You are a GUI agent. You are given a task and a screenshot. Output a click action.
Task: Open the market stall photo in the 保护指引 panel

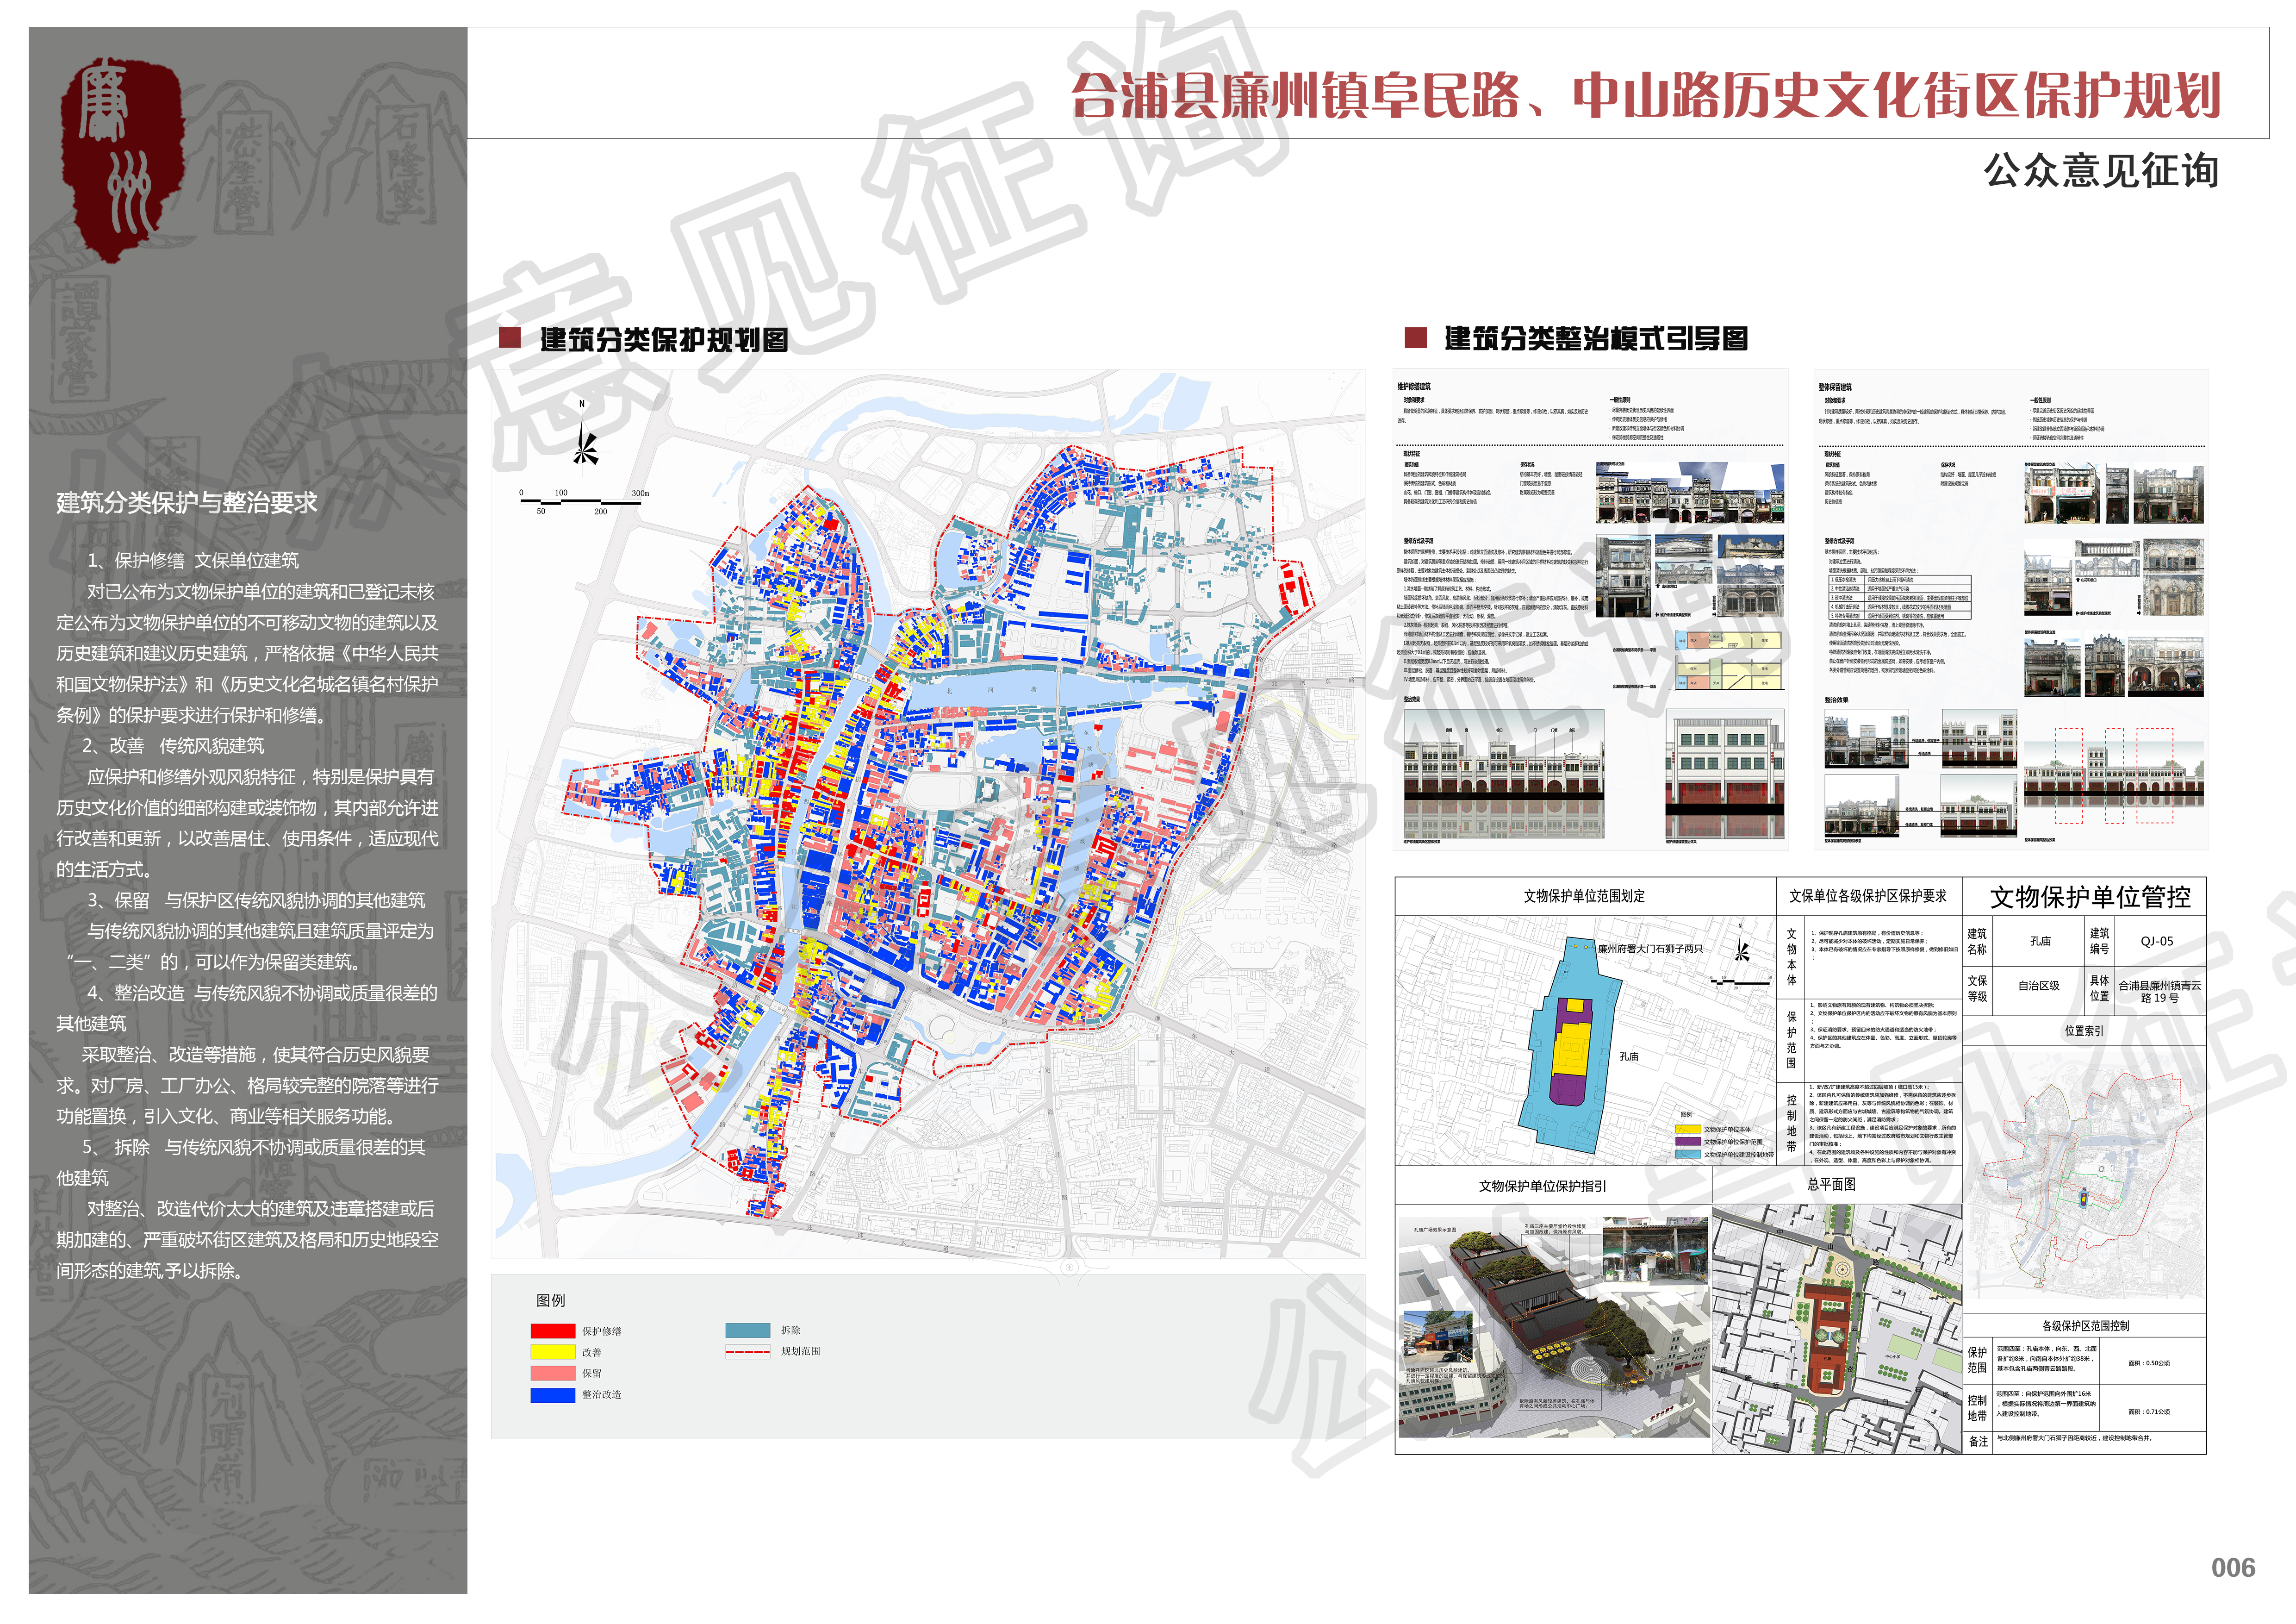click(1655, 1250)
